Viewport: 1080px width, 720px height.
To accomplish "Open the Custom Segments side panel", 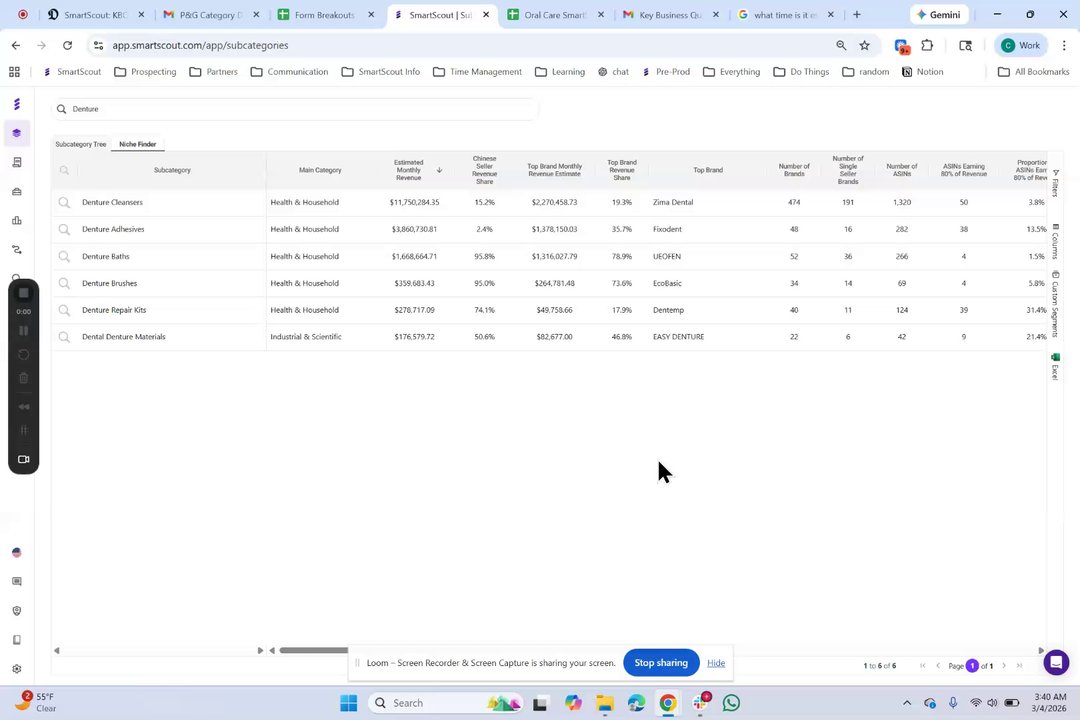I will [1055, 304].
